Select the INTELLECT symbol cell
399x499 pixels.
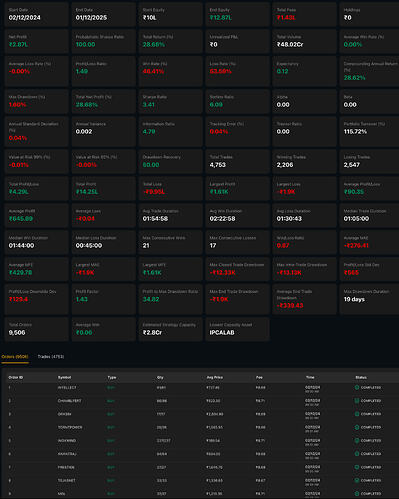tap(67, 388)
